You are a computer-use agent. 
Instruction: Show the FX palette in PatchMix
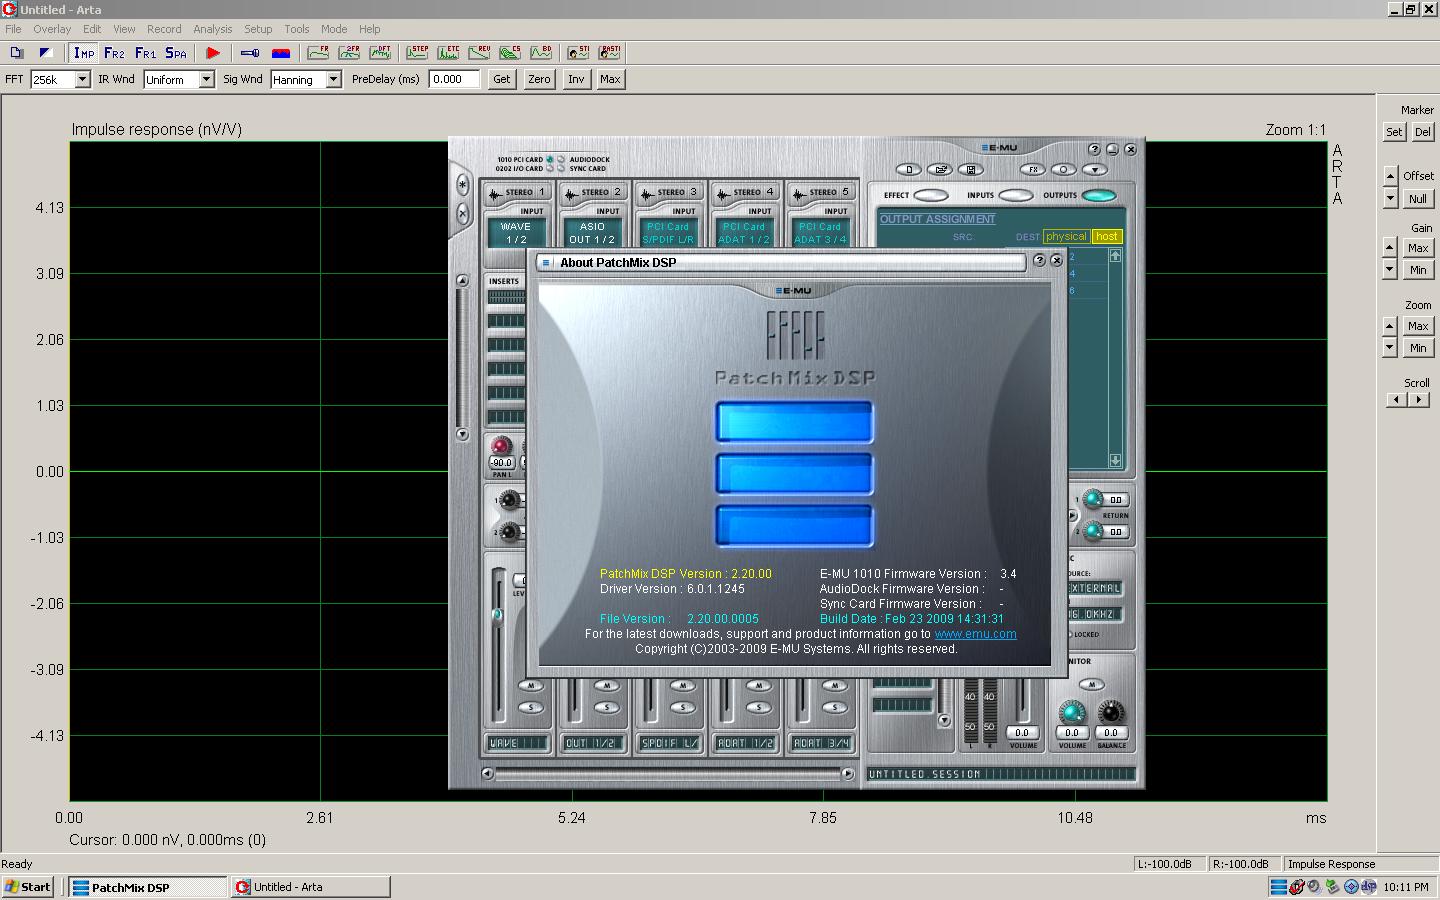coord(1033,169)
